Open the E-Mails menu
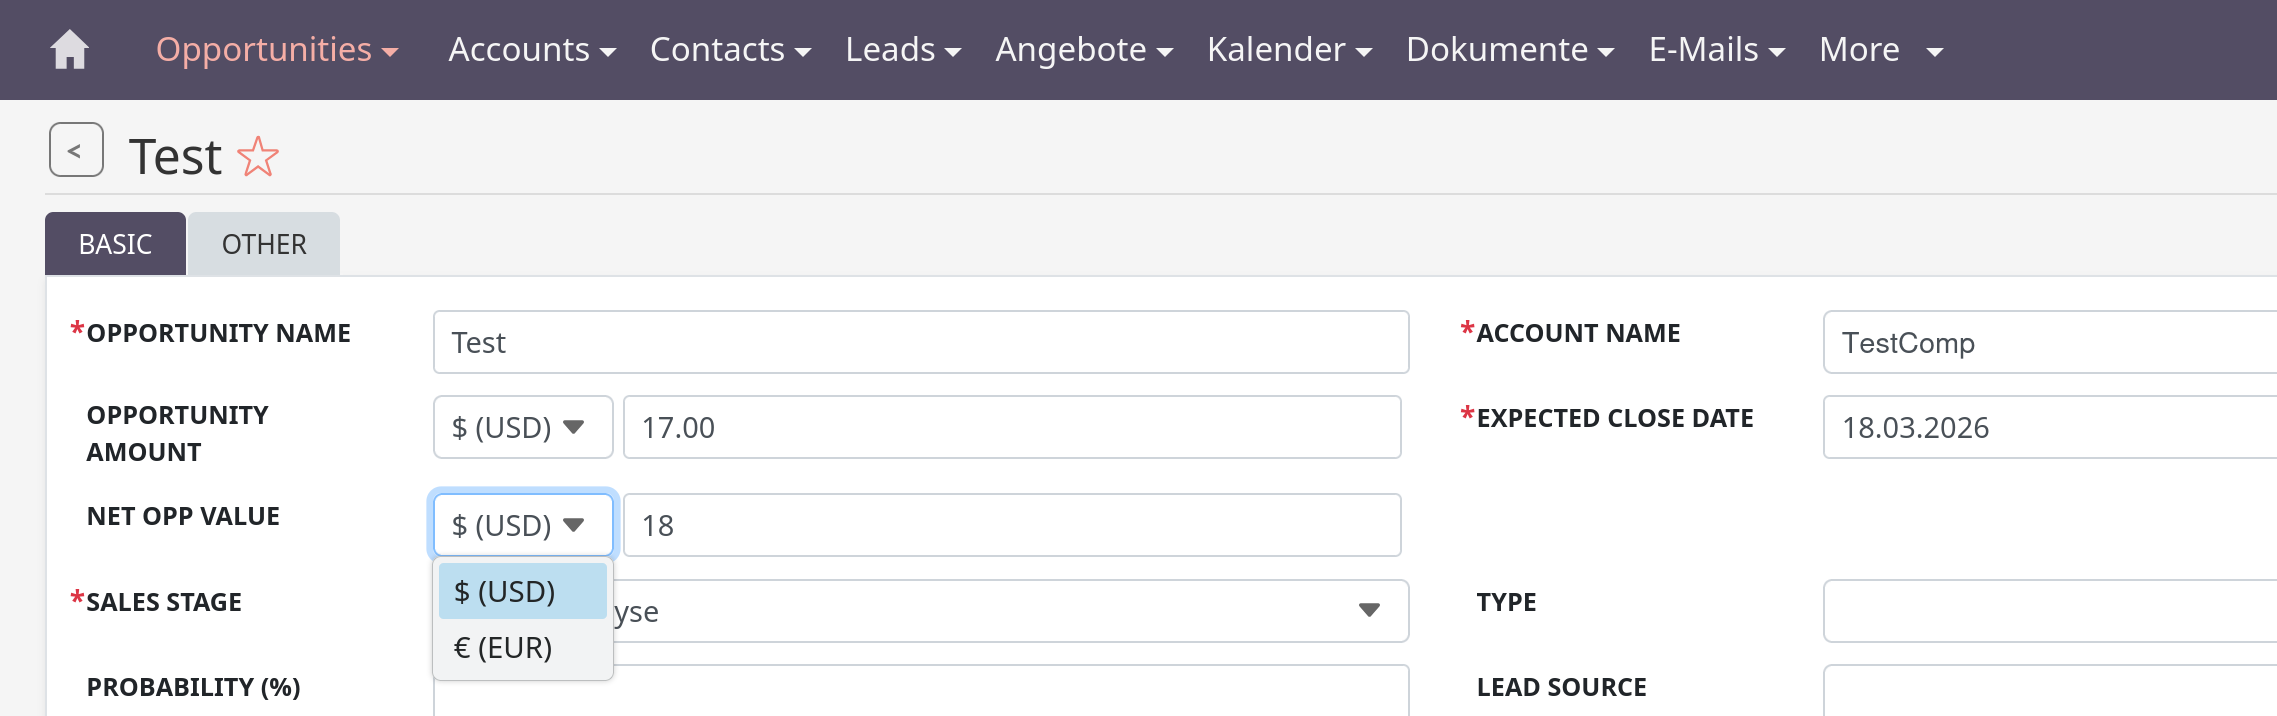Image resolution: width=2277 pixels, height=716 pixels. coord(1716,50)
